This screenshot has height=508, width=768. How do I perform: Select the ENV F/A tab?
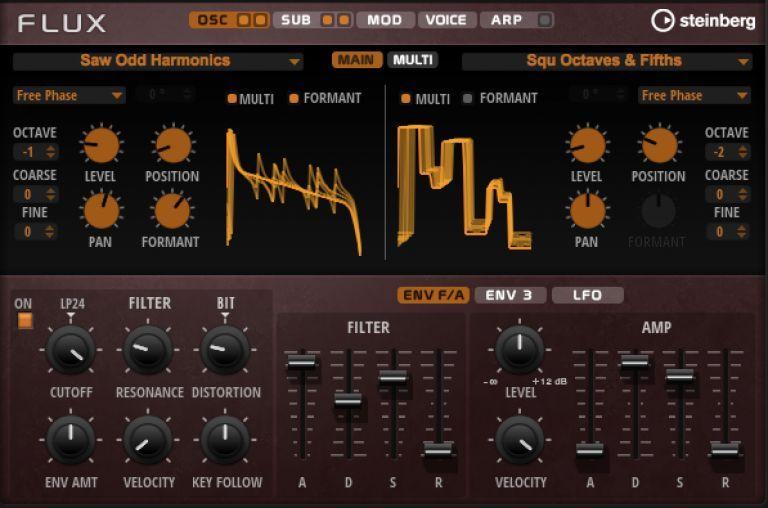pyautogui.click(x=433, y=295)
